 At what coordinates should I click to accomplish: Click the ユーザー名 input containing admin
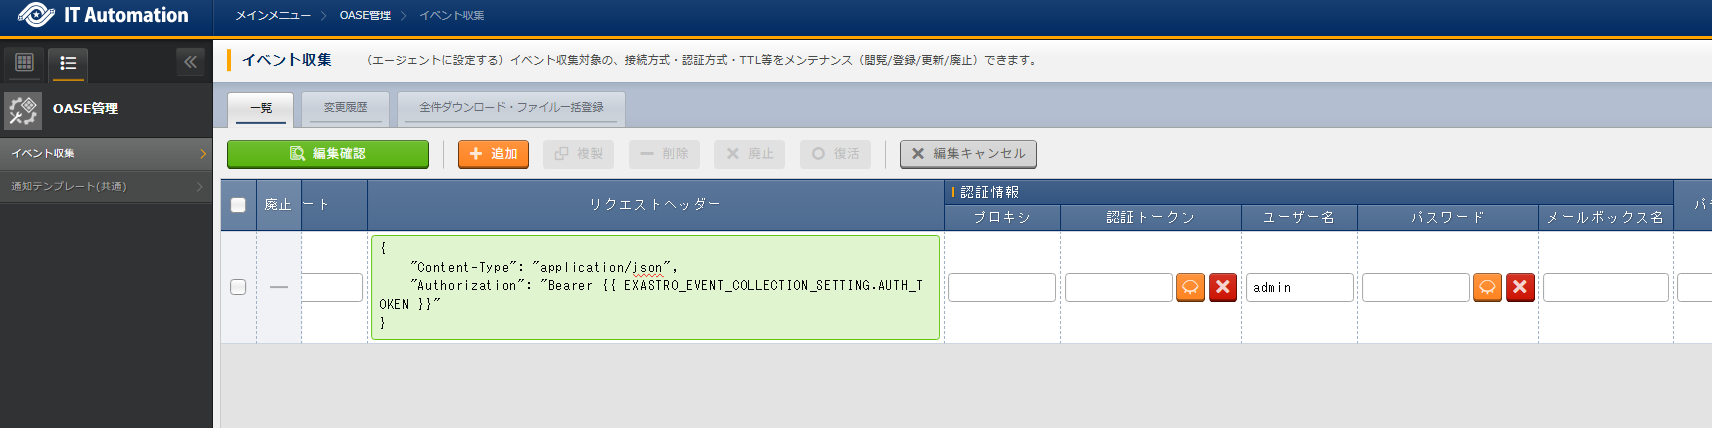1299,288
